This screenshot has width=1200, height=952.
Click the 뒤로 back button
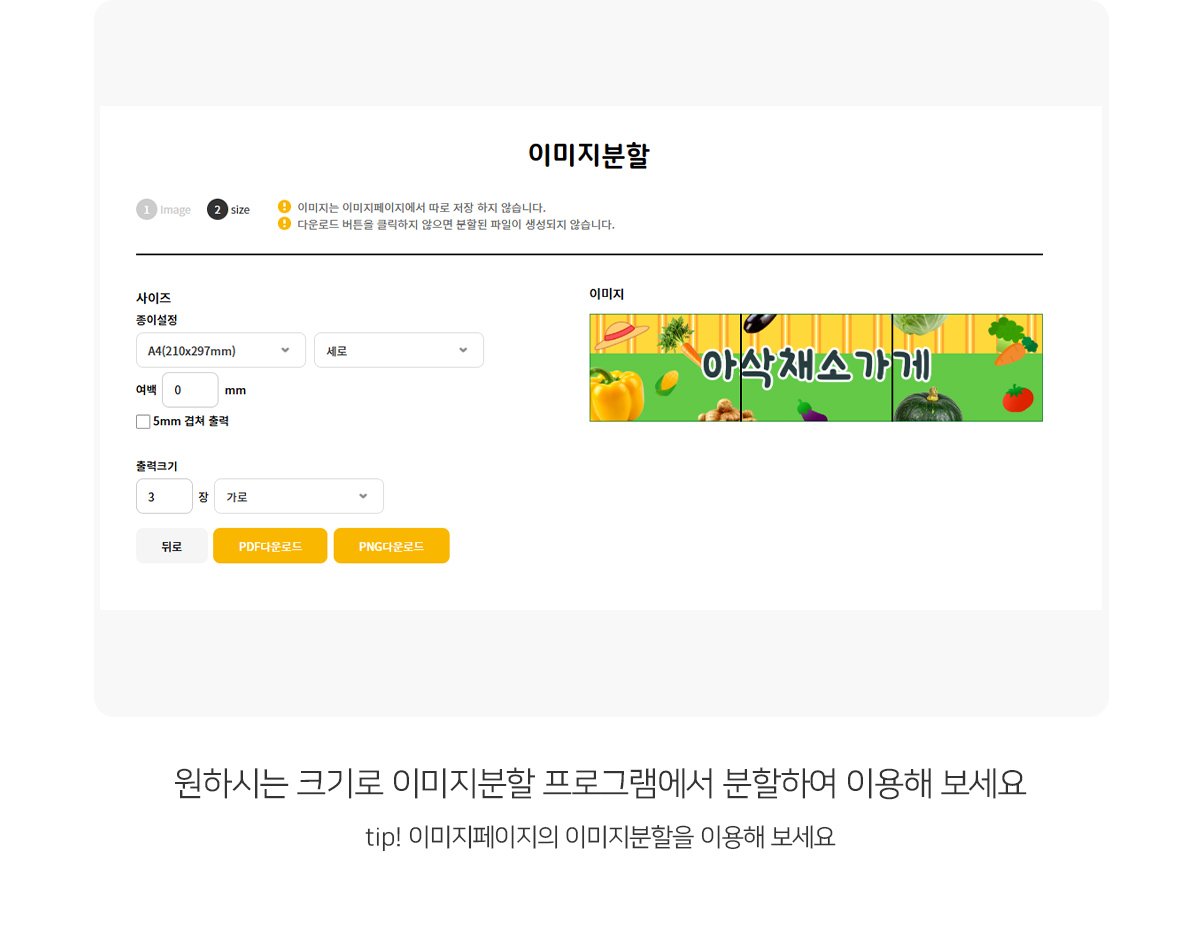click(x=172, y=546)
